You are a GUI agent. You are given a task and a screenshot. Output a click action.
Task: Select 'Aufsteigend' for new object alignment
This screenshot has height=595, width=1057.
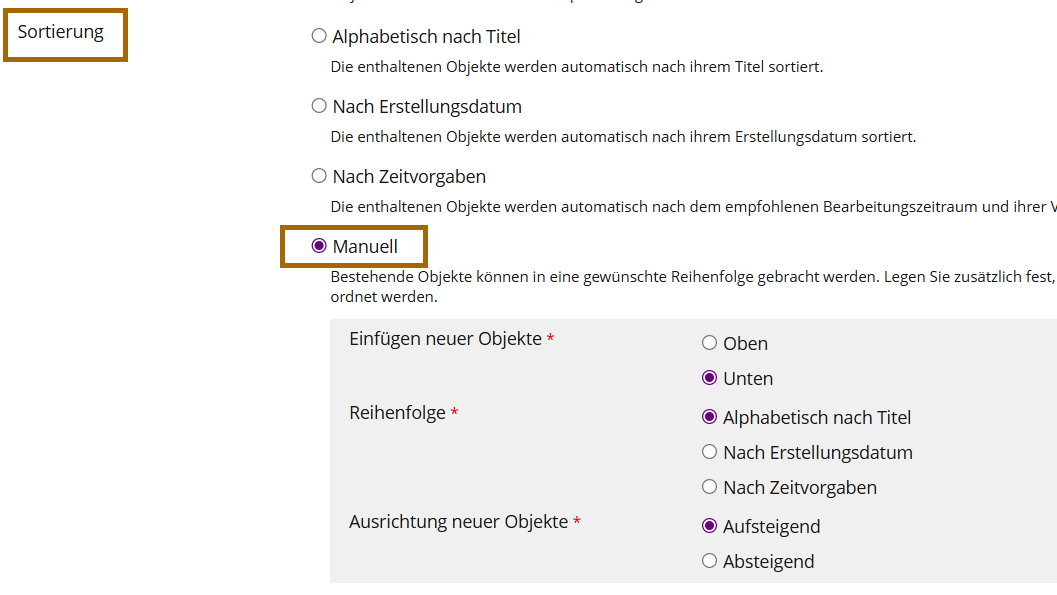(x=710, y=526)
